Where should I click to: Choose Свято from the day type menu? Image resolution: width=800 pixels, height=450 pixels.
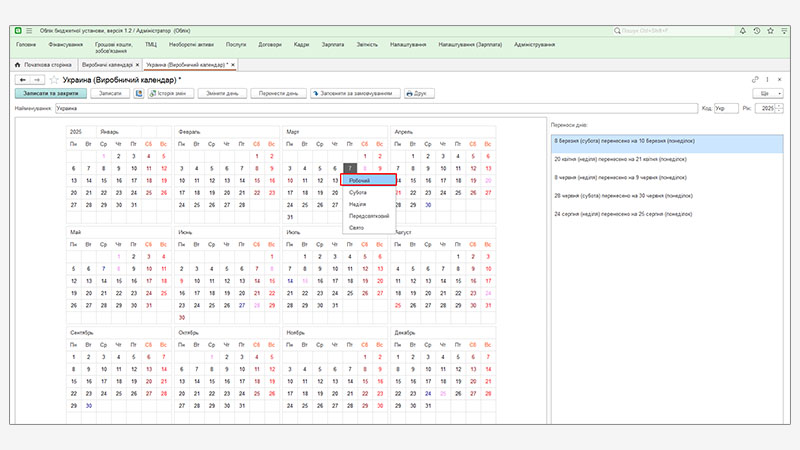[357, 227]
